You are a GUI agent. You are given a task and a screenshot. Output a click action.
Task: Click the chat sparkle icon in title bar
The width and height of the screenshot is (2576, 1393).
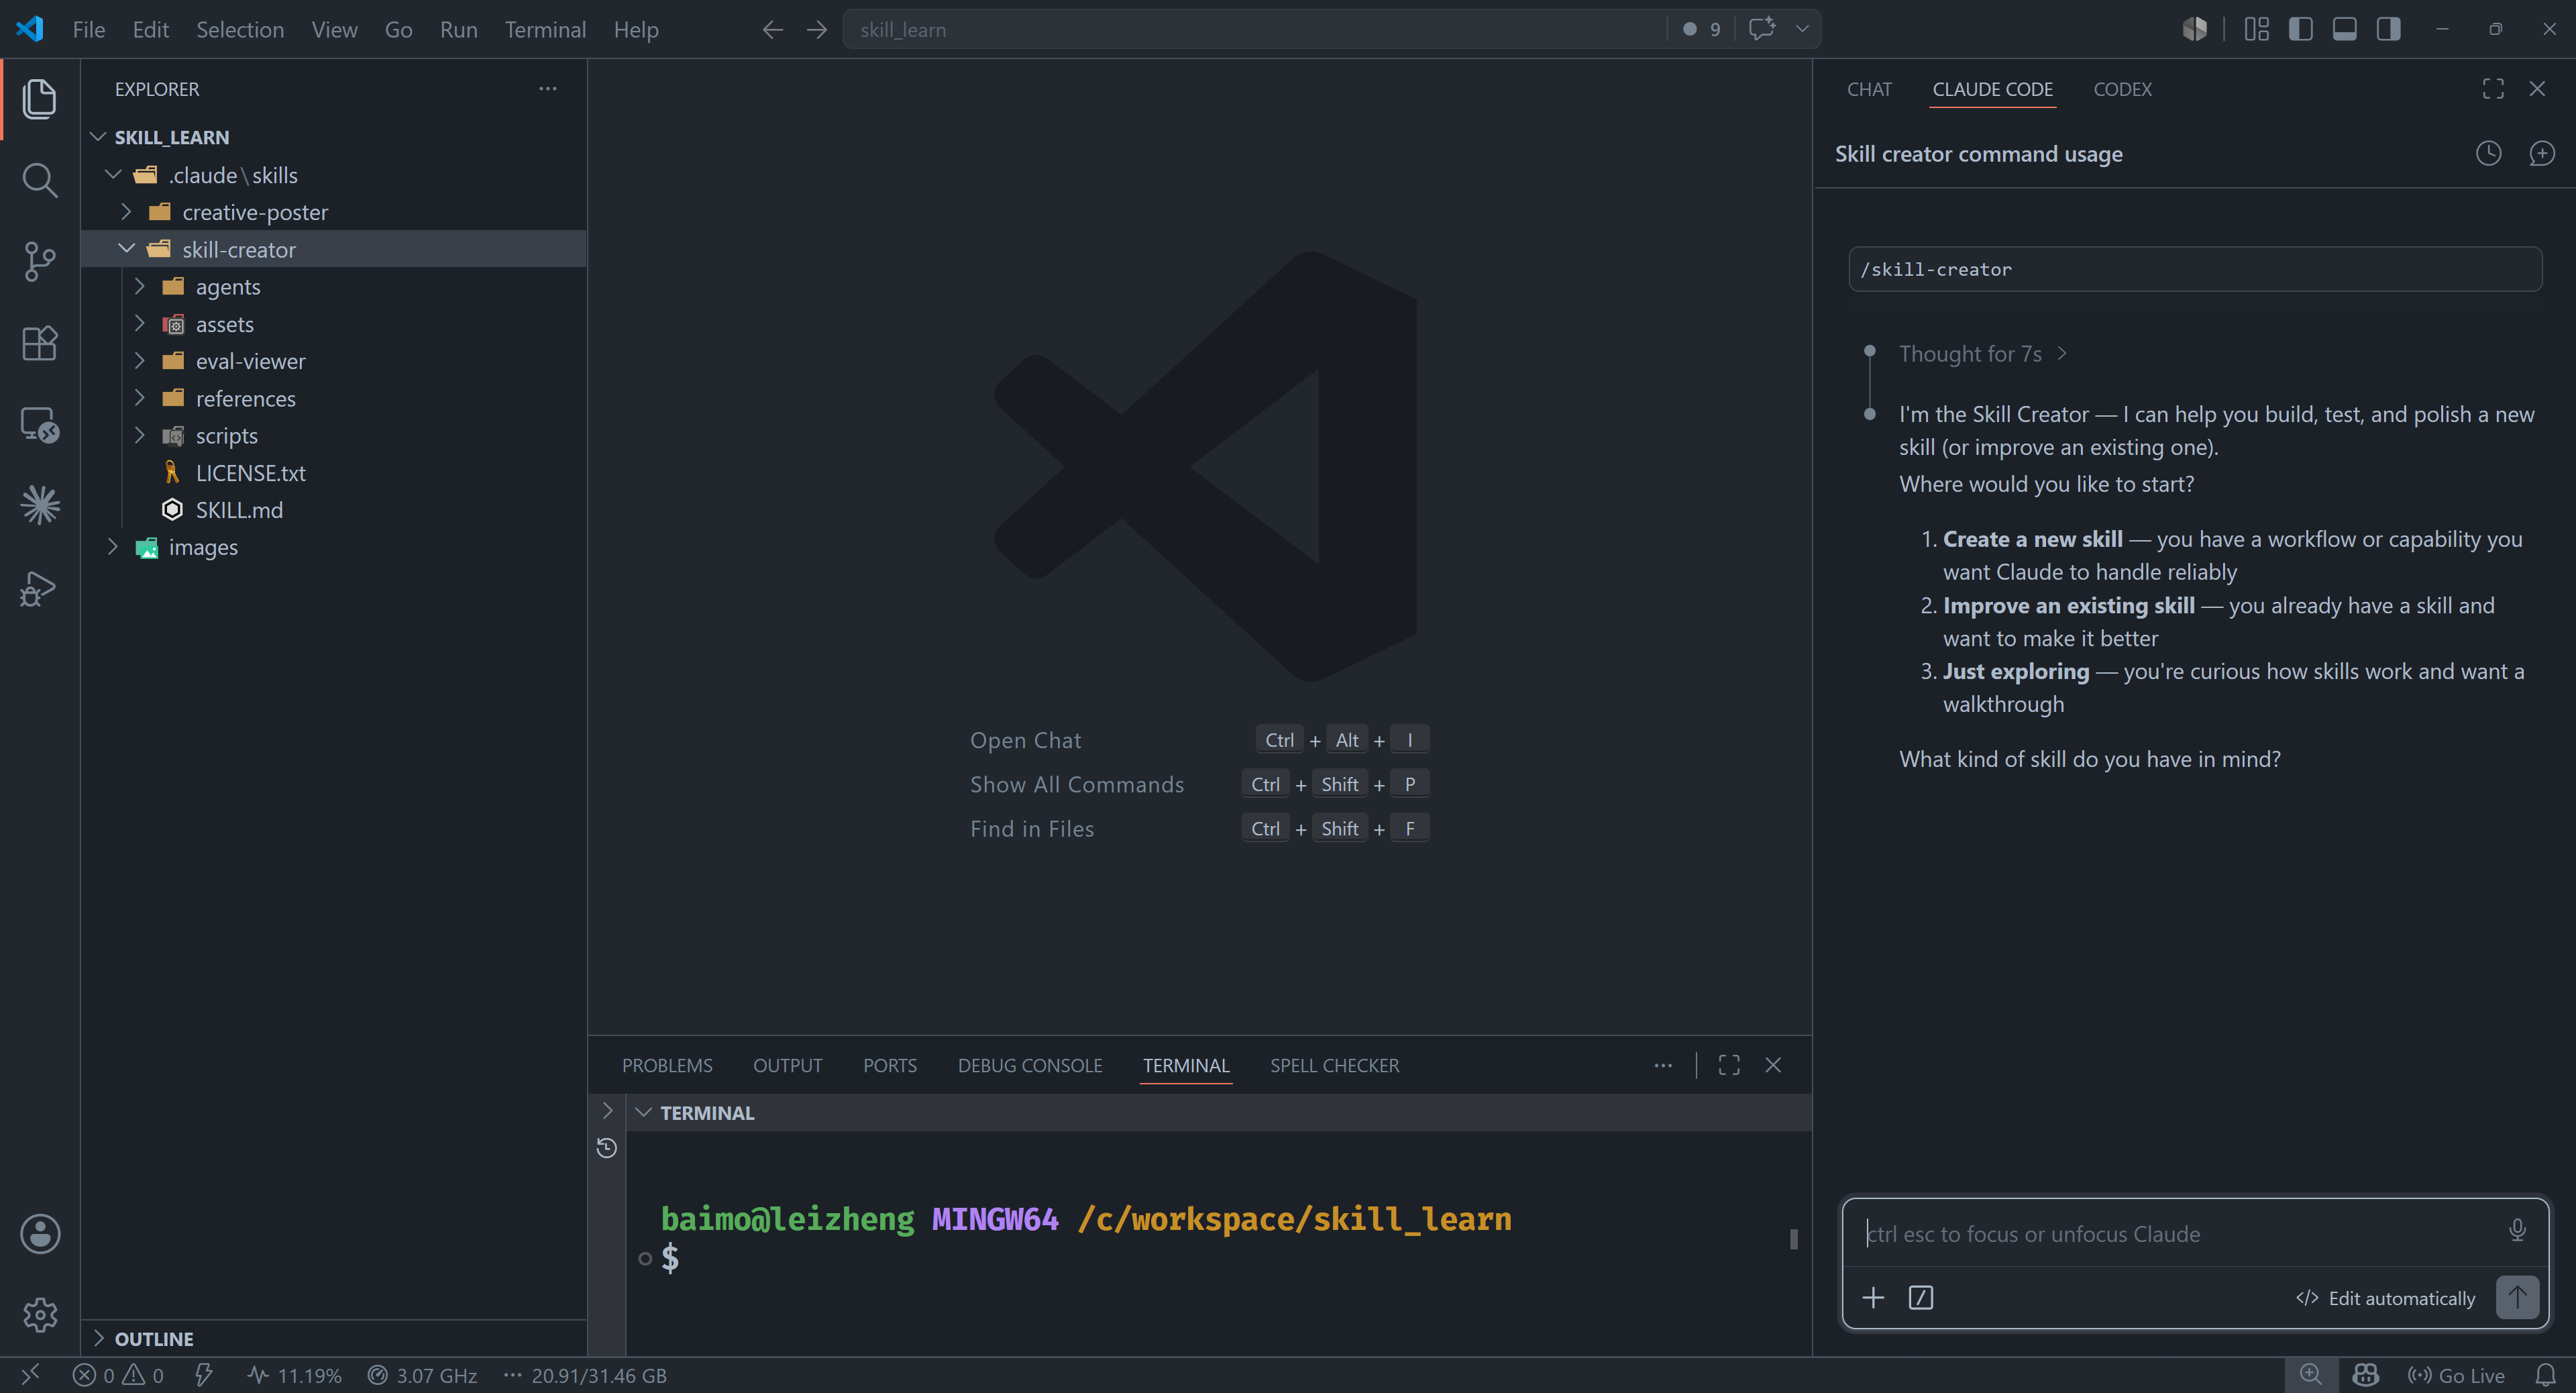click(1762, 29)
